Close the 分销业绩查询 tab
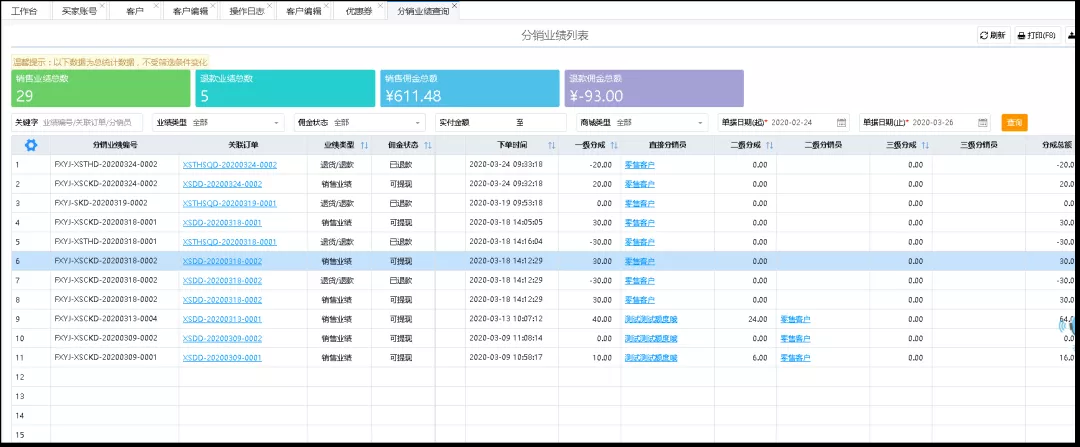The image size is (1080, 447). (x=454, y=6)
